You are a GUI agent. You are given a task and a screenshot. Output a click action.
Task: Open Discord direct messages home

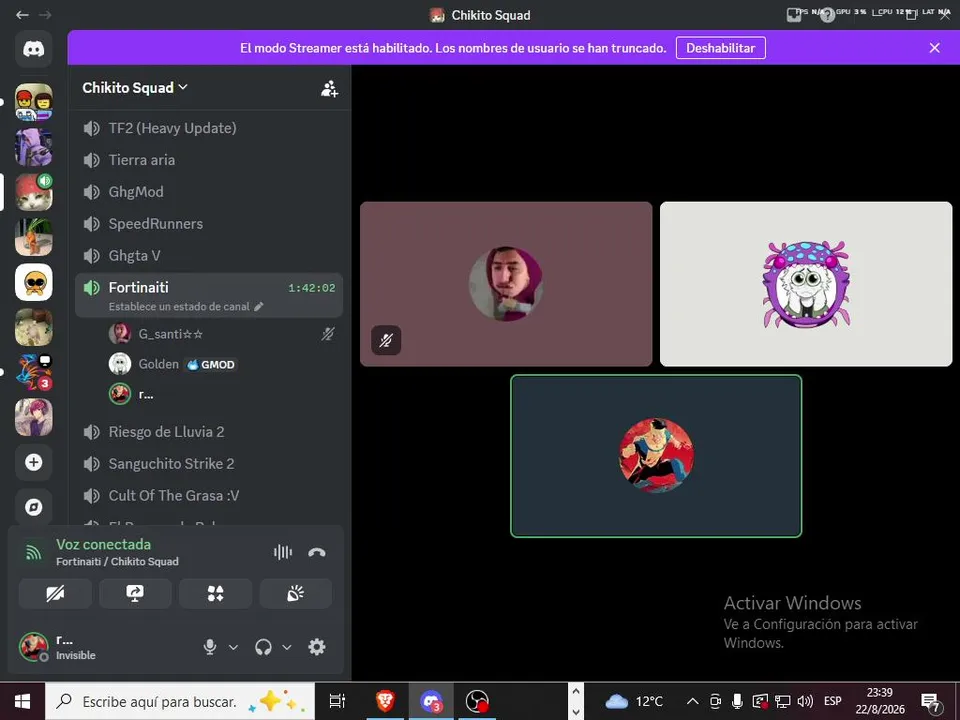[x=34, y=49]
